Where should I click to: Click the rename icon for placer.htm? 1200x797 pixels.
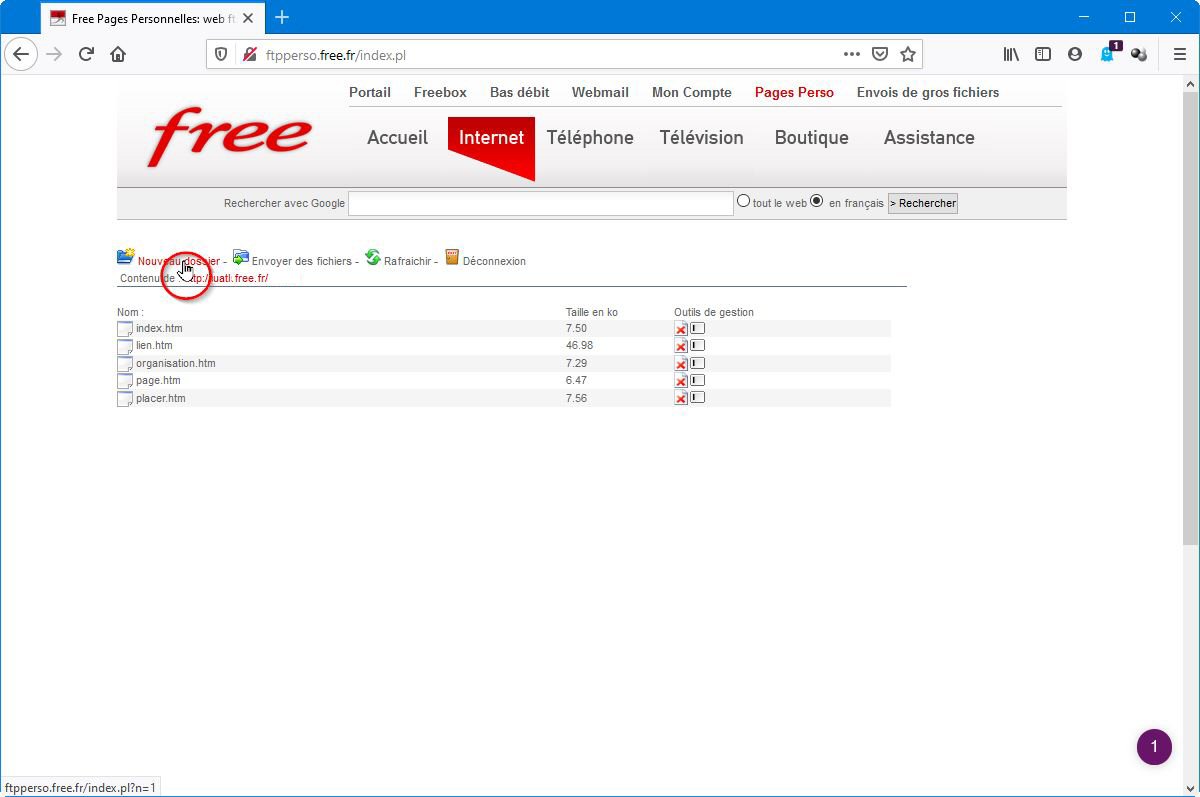[698, 397]
